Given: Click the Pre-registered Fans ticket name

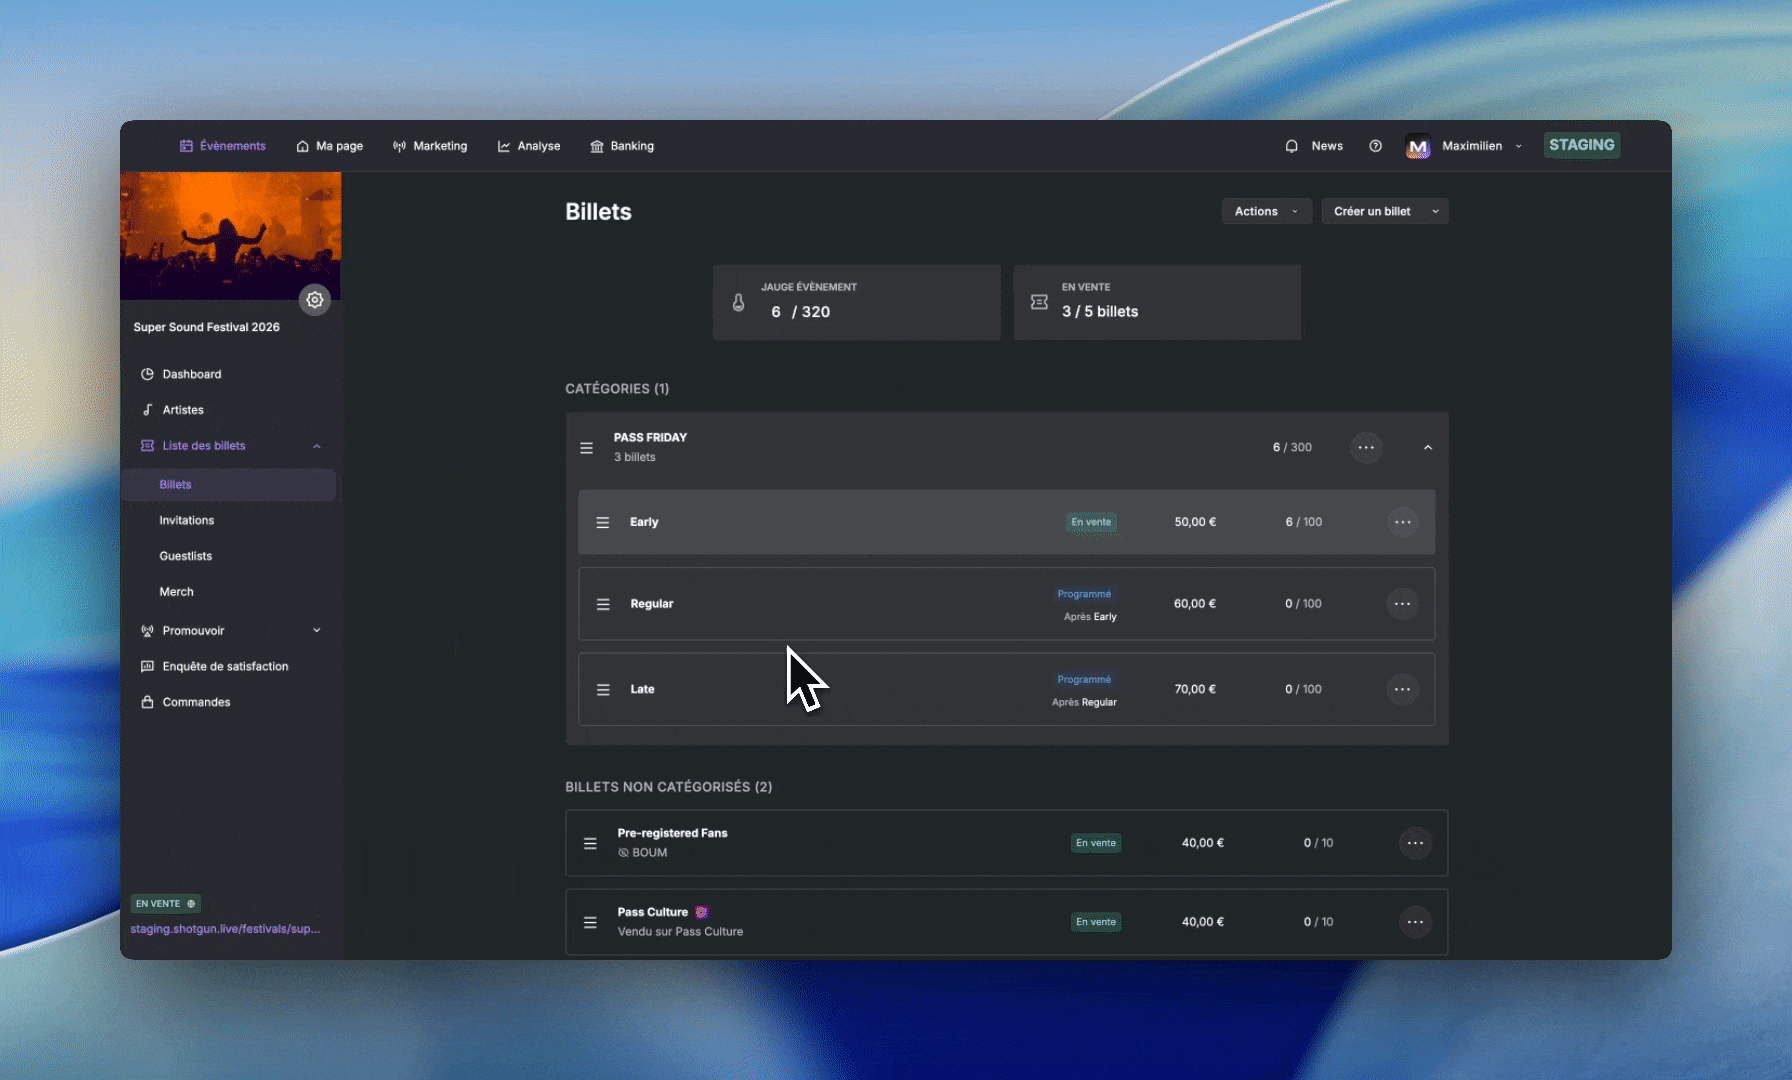Looking at the screenshot, I should tap(672, 833).
